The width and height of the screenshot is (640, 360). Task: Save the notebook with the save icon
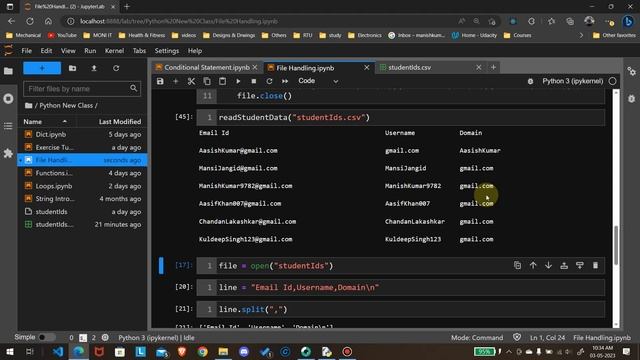160,81
